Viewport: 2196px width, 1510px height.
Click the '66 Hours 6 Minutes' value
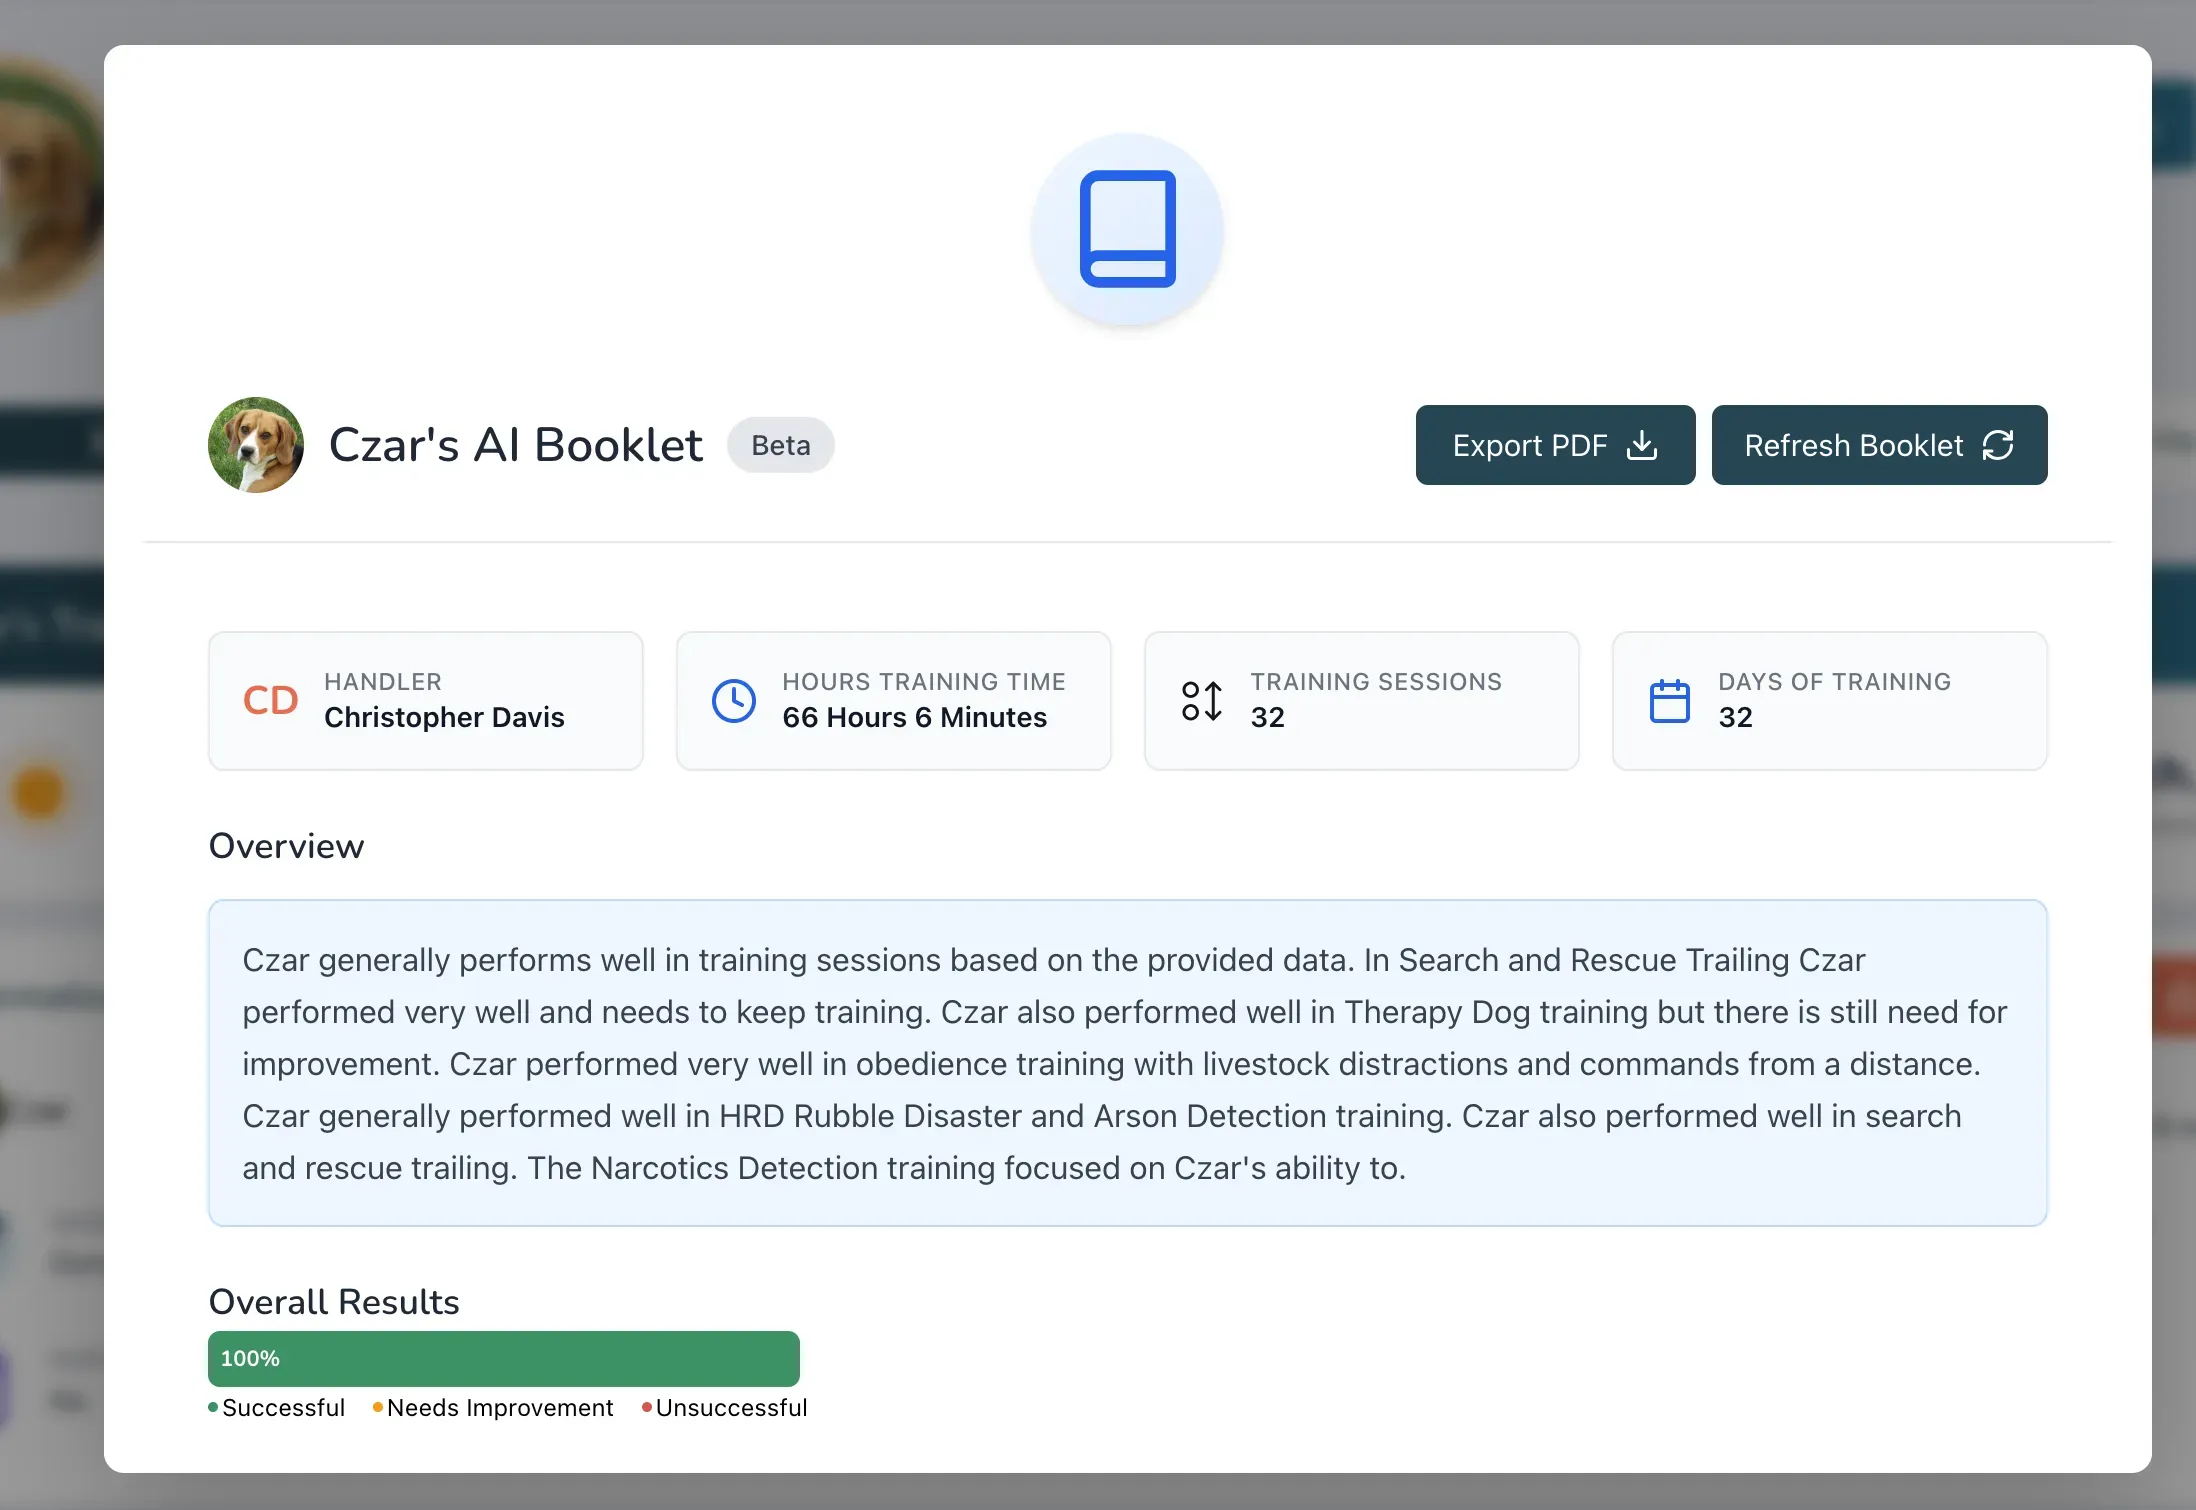(914, 717)
